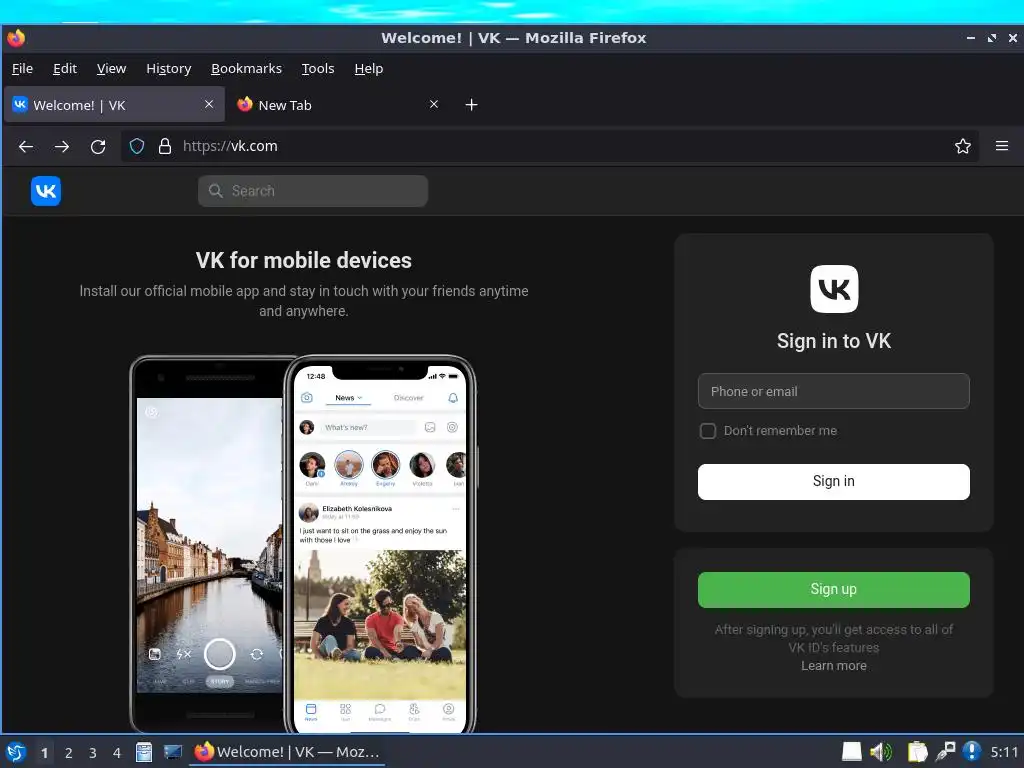Open the start menu icon in taskbar
Screen dimensions: 1024x768
pos(16,752)
